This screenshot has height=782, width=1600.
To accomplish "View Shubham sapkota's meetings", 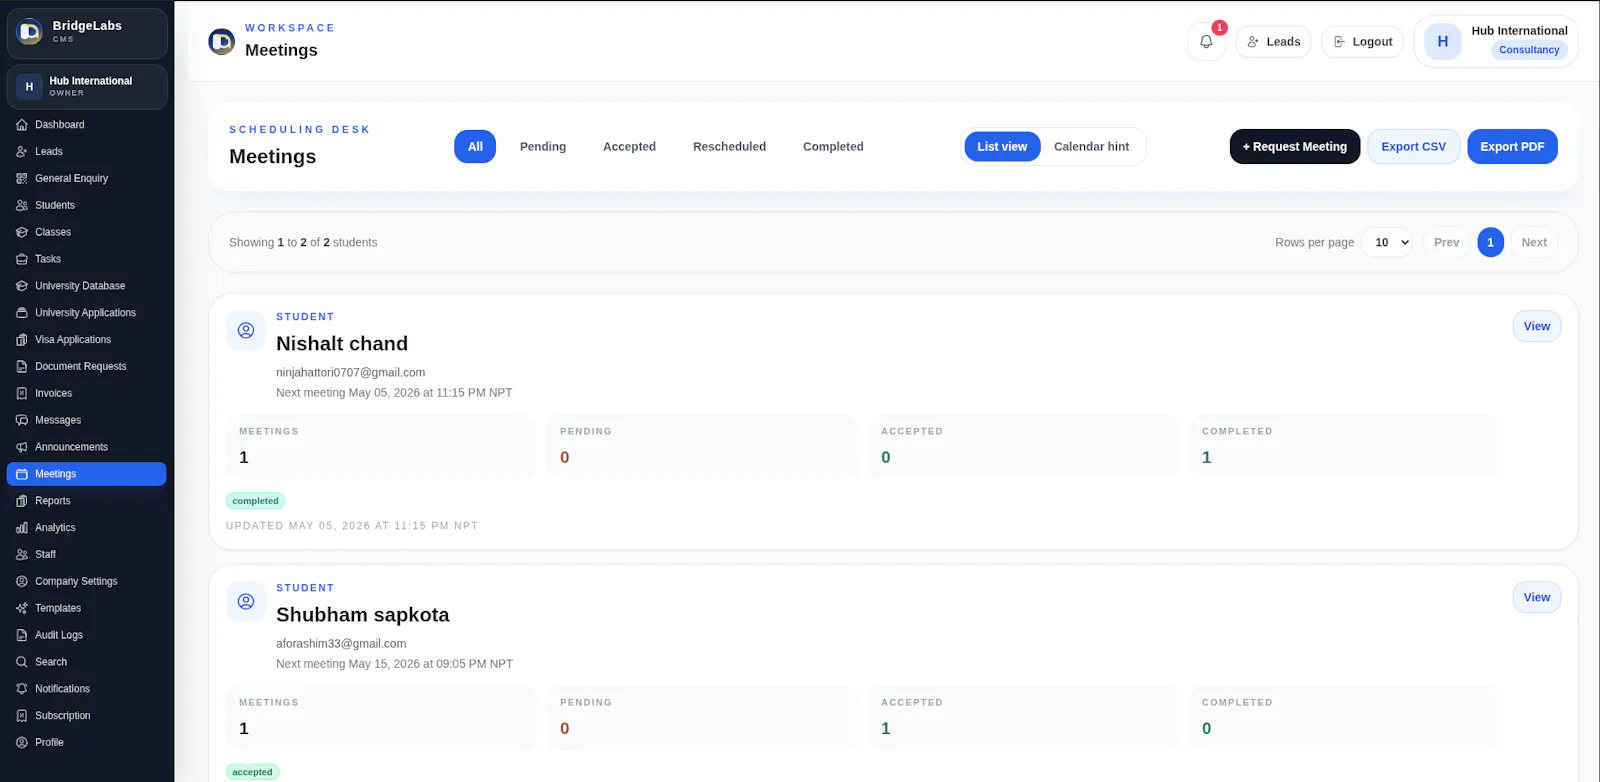I will pyautogui.click(x=1536, y=598).
